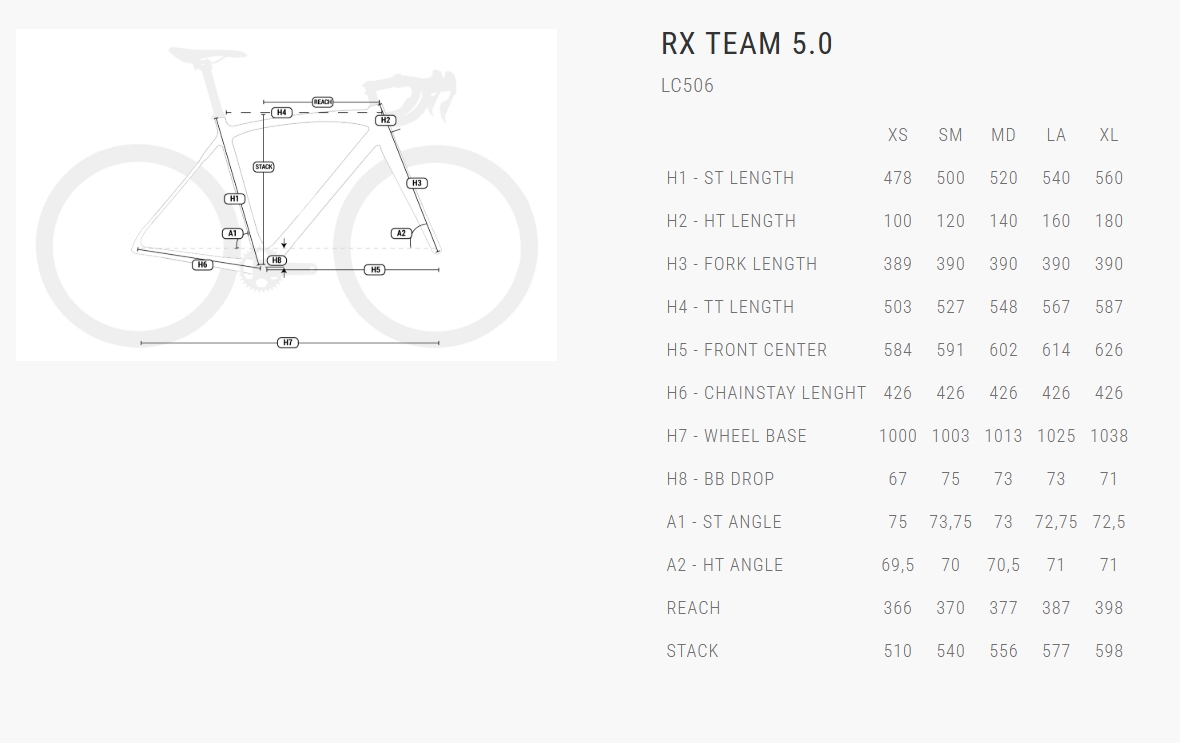Screen dimensions: 1180x745
Task: Click the H7 wheelbase badge below the bike
Action: 288,343
